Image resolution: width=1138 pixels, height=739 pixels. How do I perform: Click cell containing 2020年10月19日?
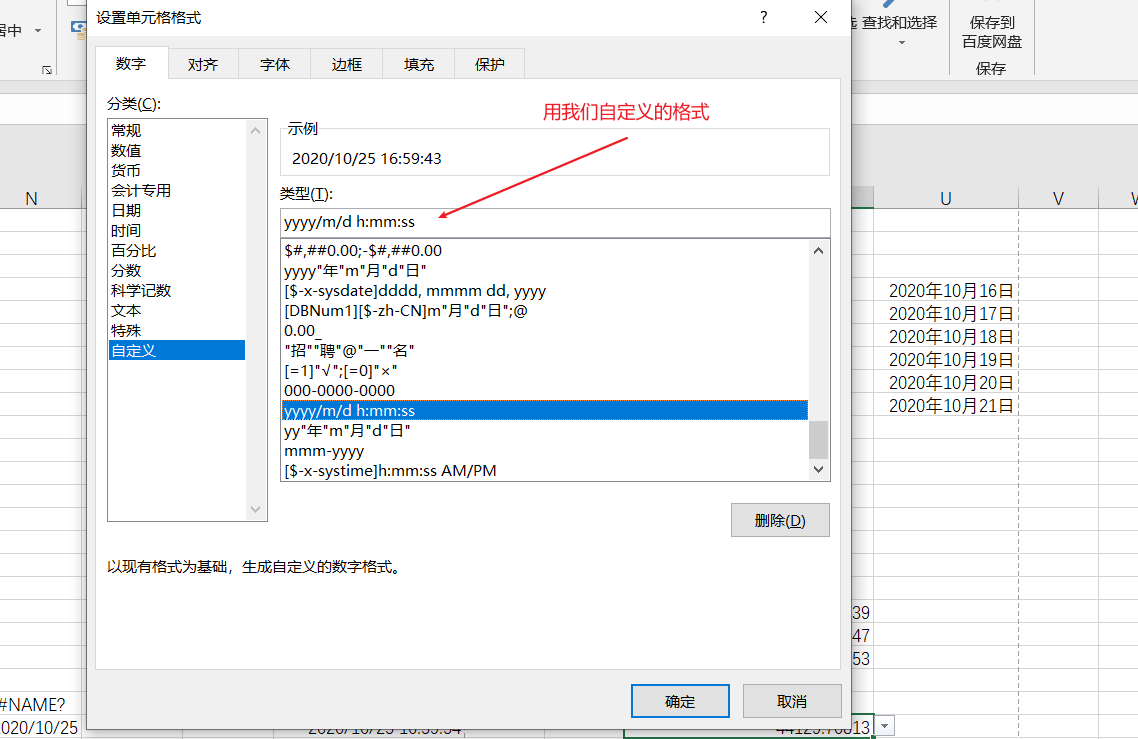pos(946,359)
